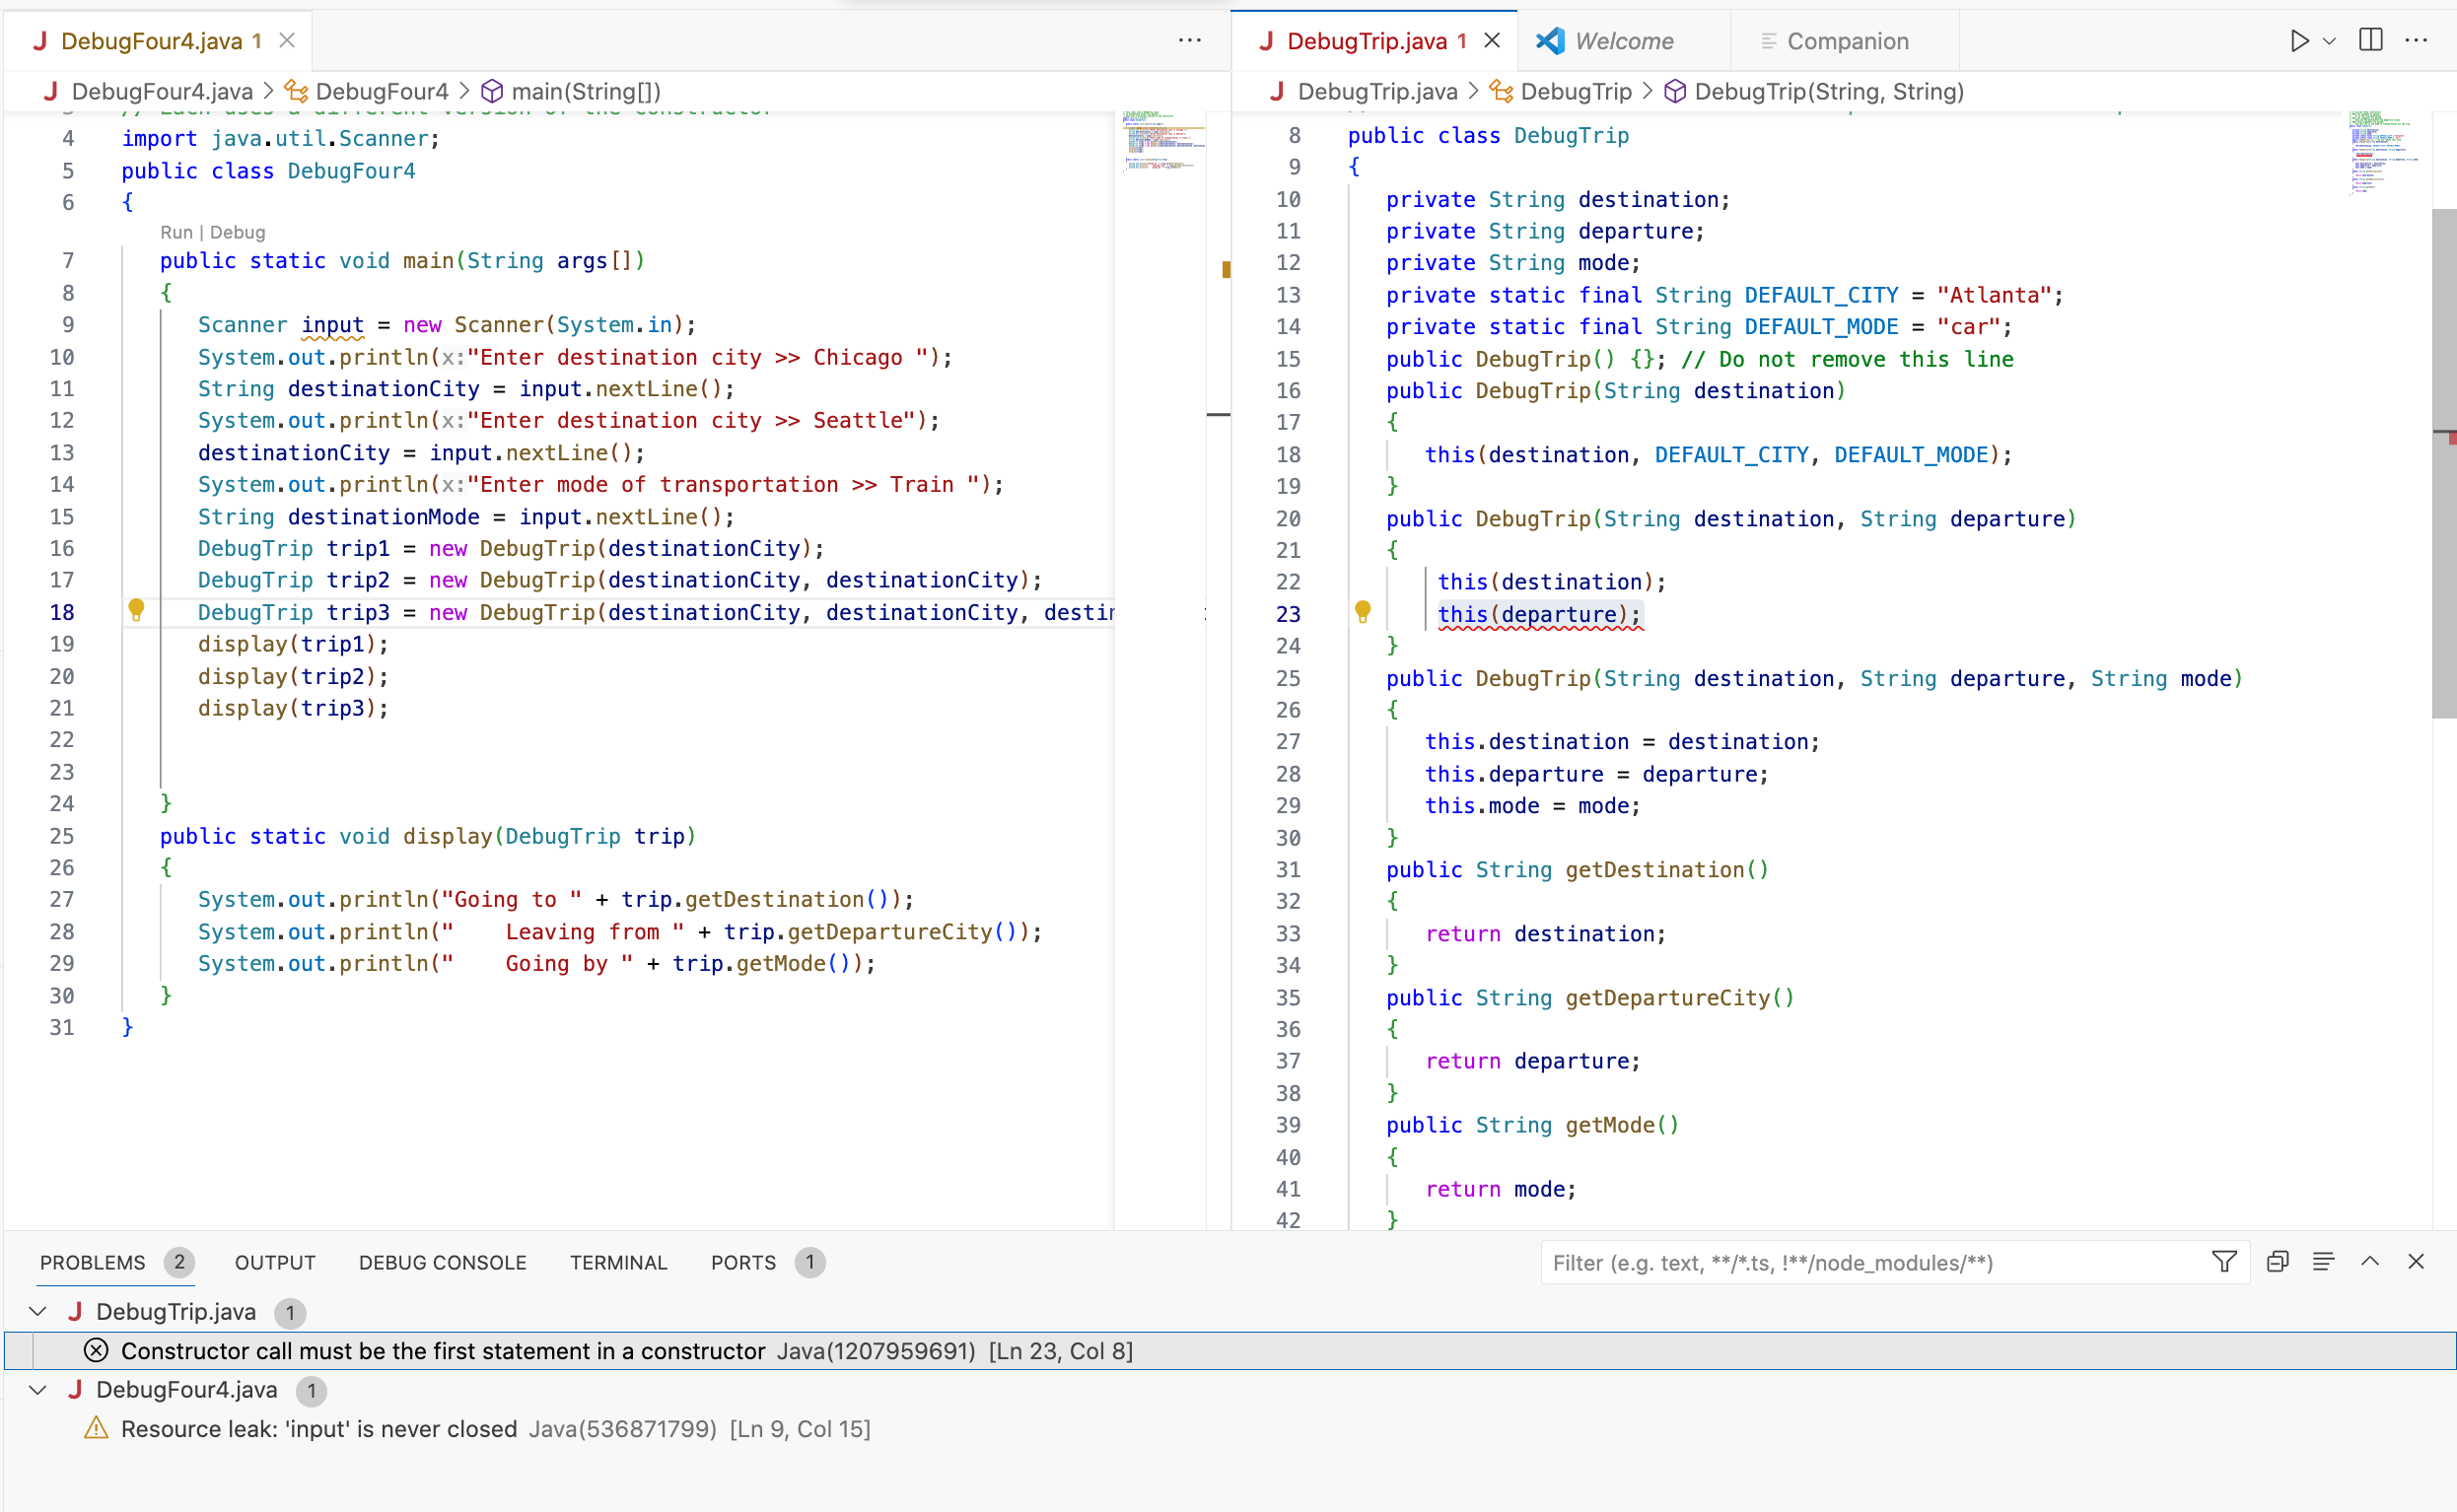This screenshot has height=1512, width=2457.
Task: Open the run options dropdown arrow
Action: pos(2330,41)
